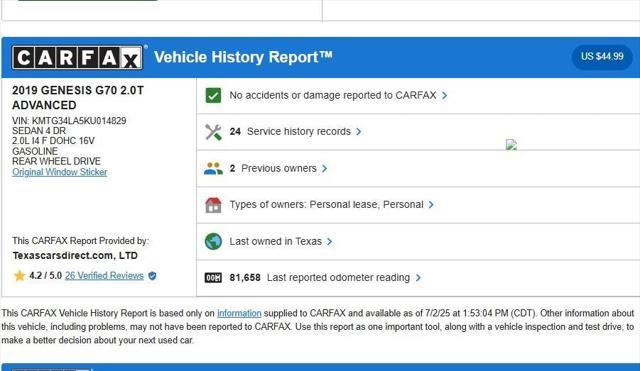Image resolution: width=640 pixels, height=371 pixels.
Task: Expand the Service history records chevron
Action: (x=358, y=132)
